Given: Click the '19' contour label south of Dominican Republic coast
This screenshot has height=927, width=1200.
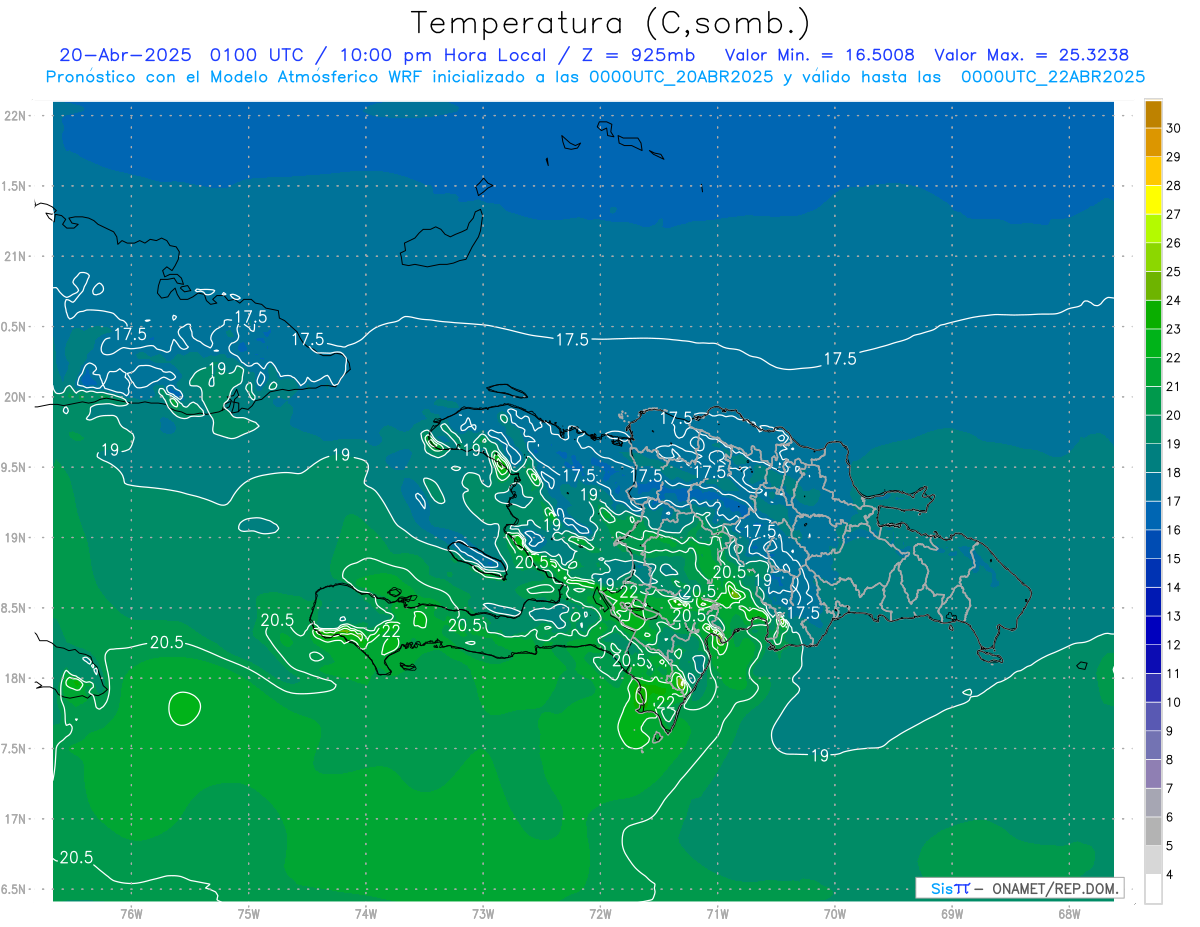Looking at the screenshot, I should pos(819,756).
